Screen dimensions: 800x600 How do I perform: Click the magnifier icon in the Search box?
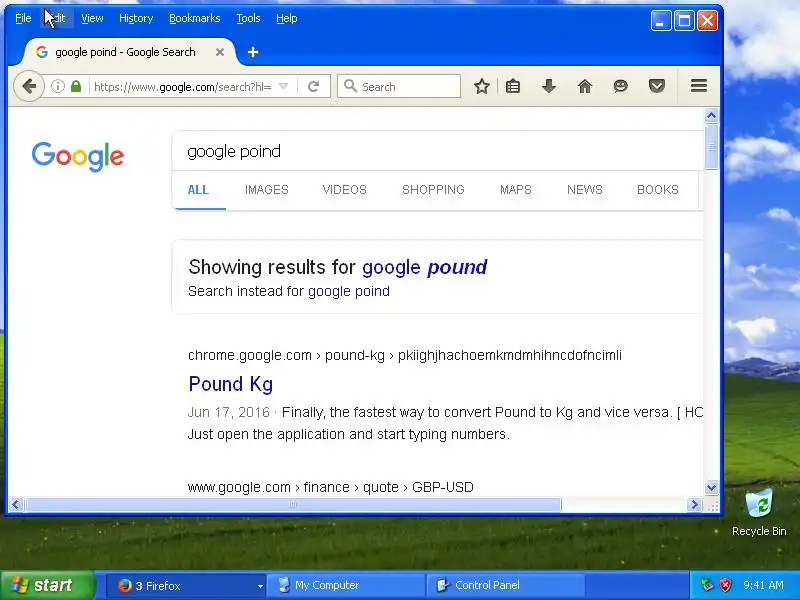(x=350, y=86)
